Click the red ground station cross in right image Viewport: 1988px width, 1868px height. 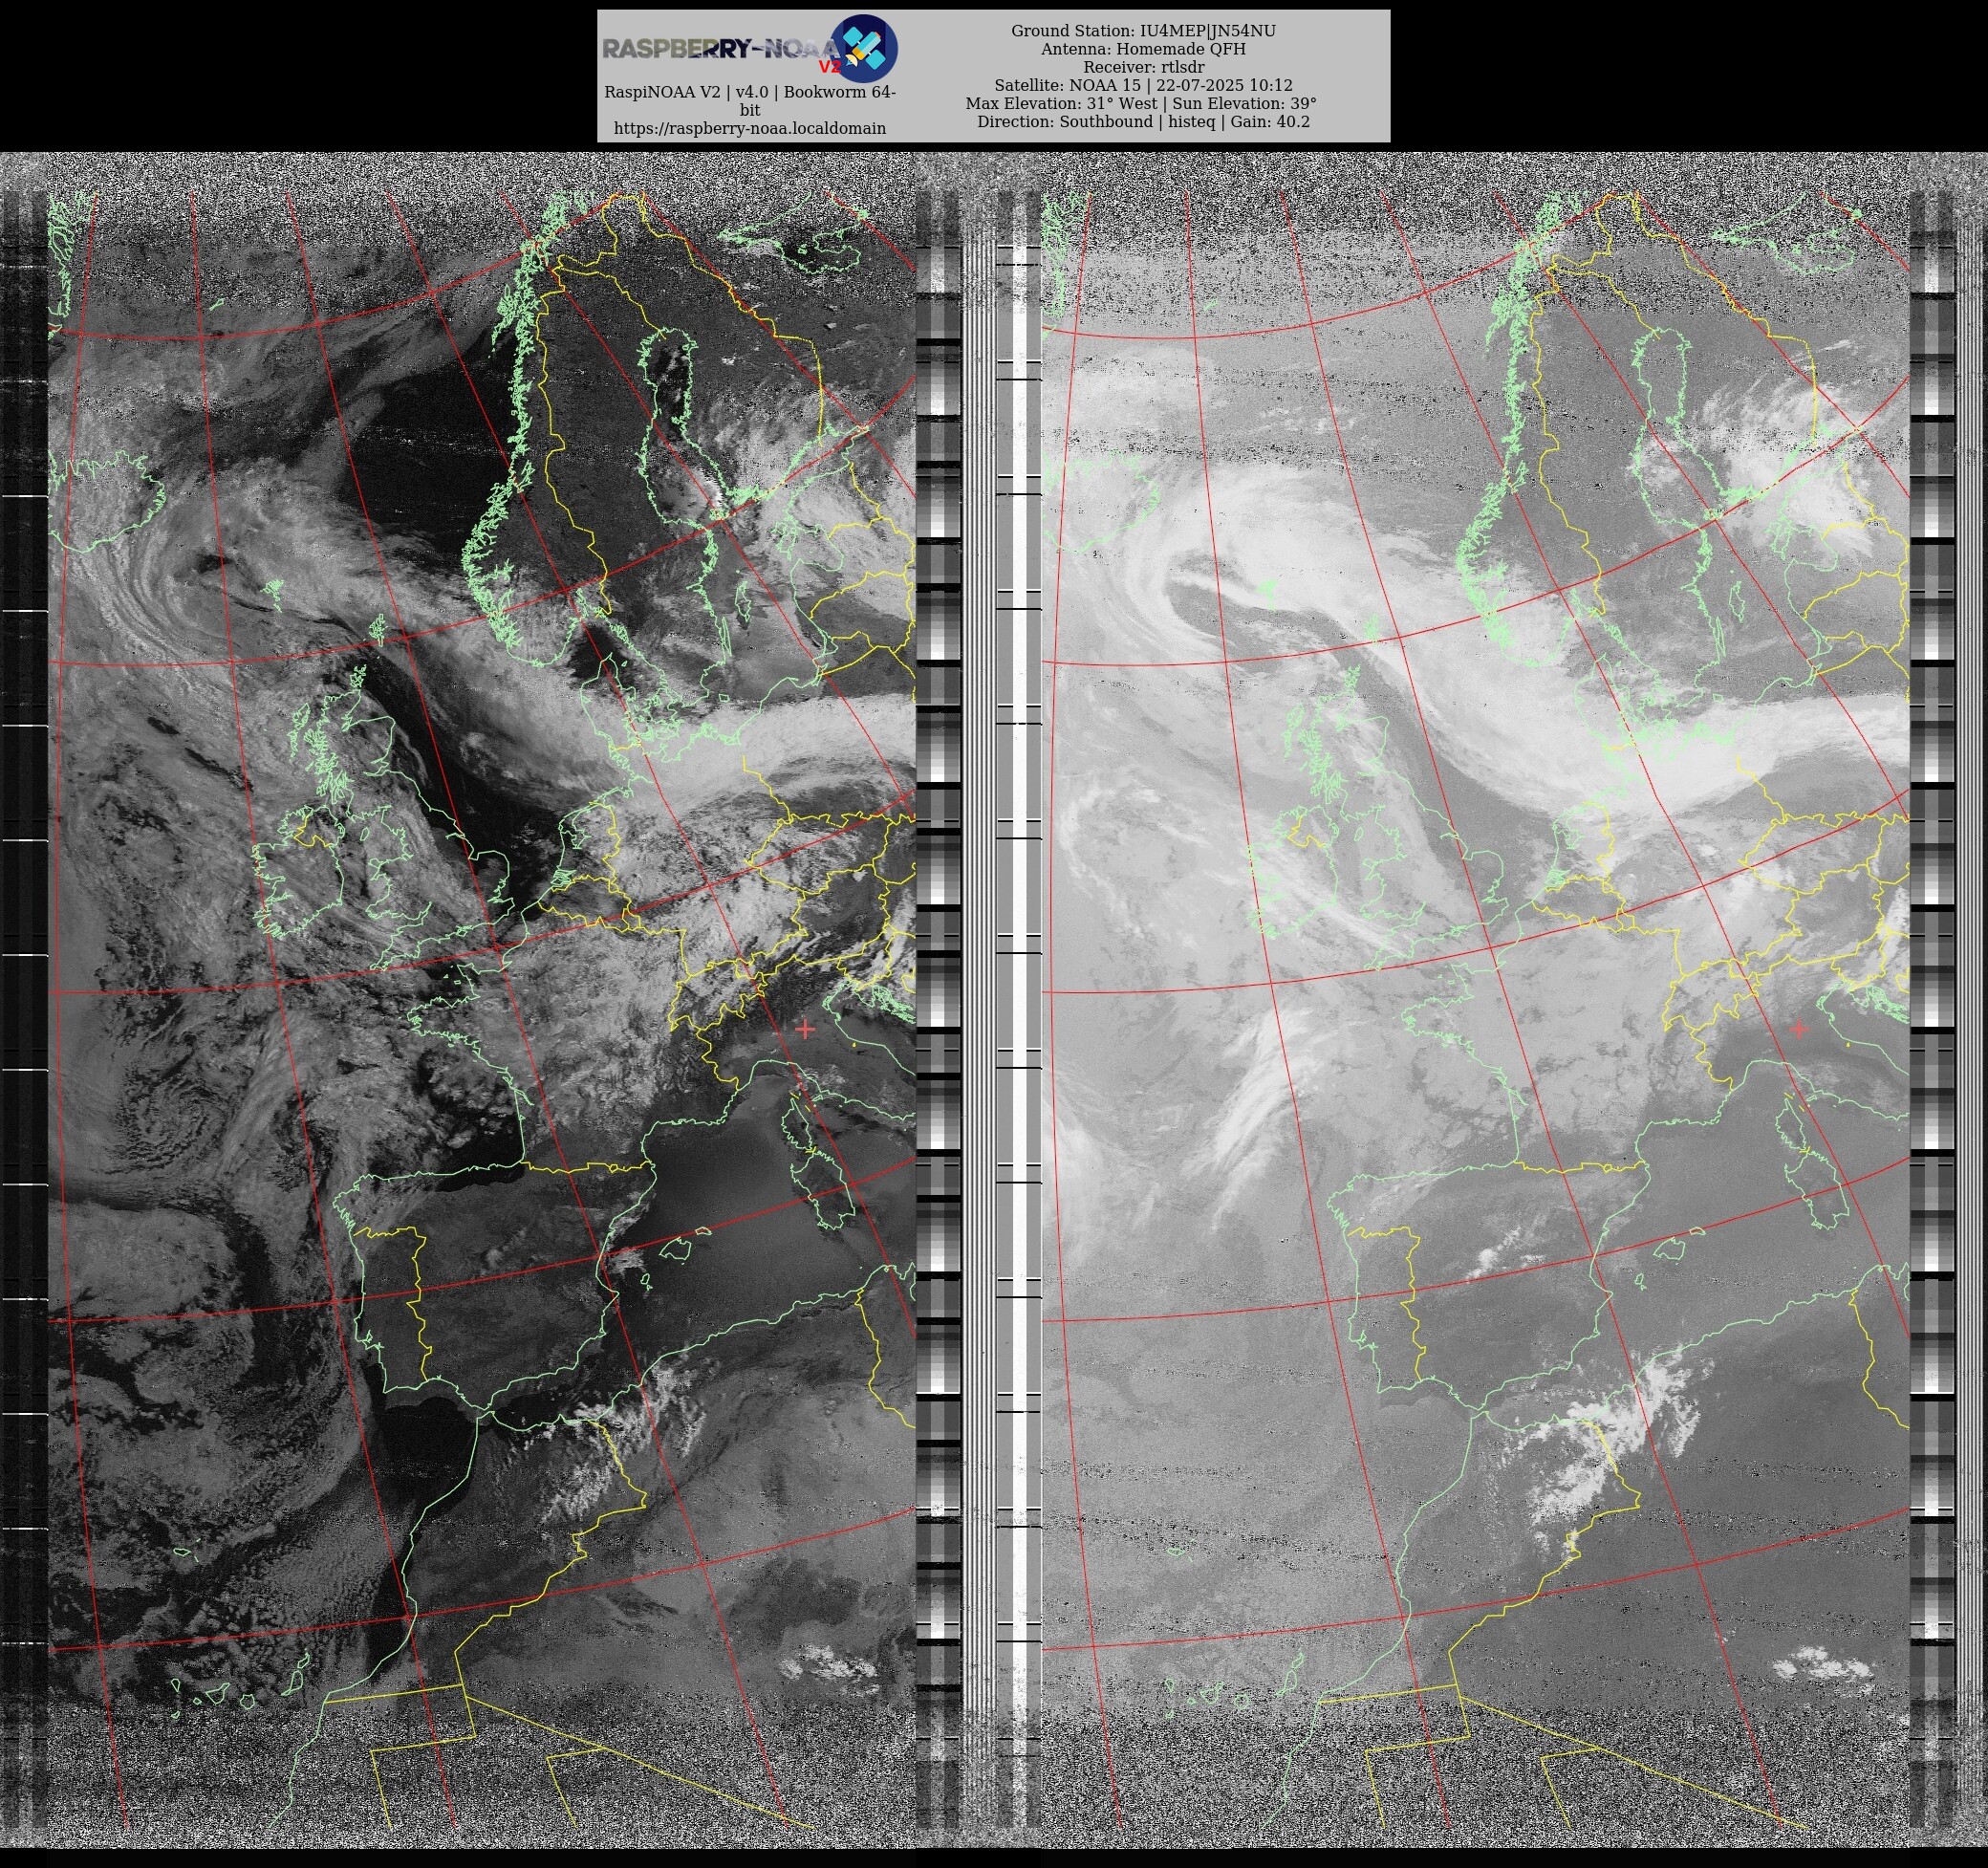[1799, 1028]
